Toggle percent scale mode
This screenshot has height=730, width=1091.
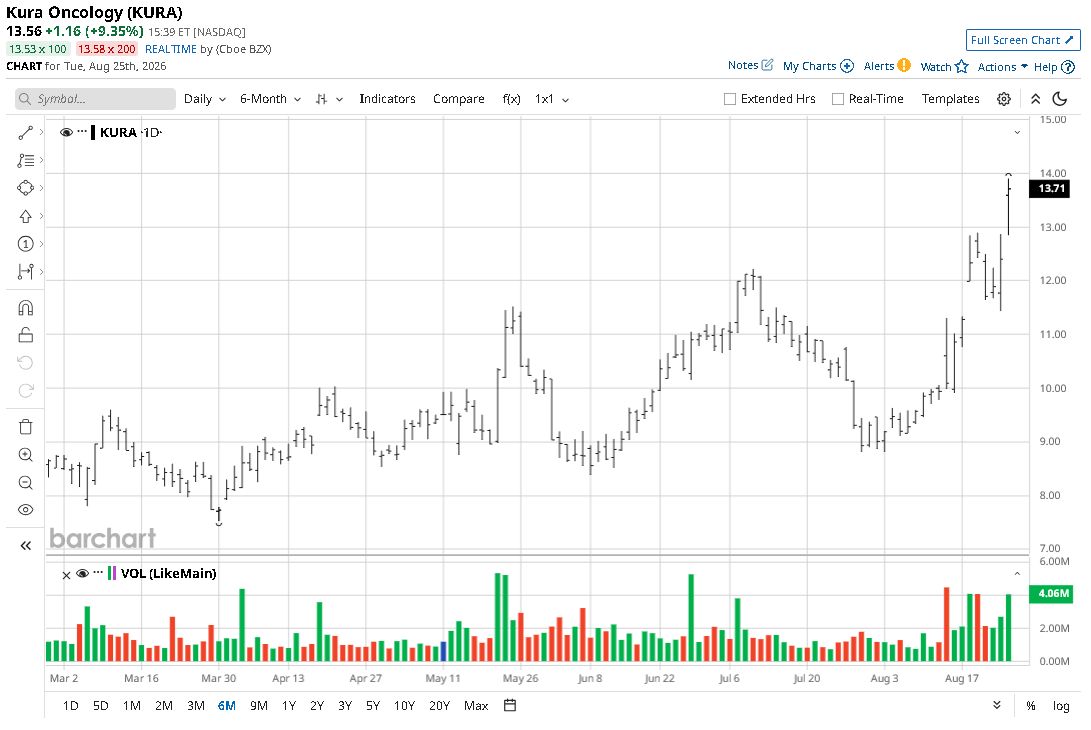(x=1030, y=706)
